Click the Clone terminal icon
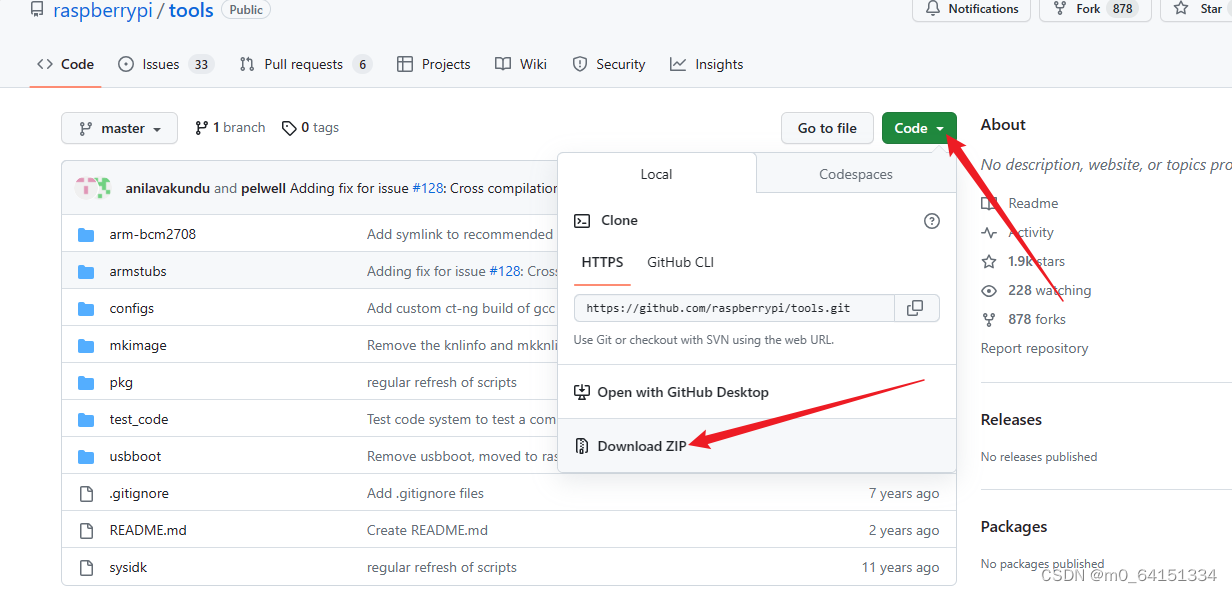 tap(582, 221)
